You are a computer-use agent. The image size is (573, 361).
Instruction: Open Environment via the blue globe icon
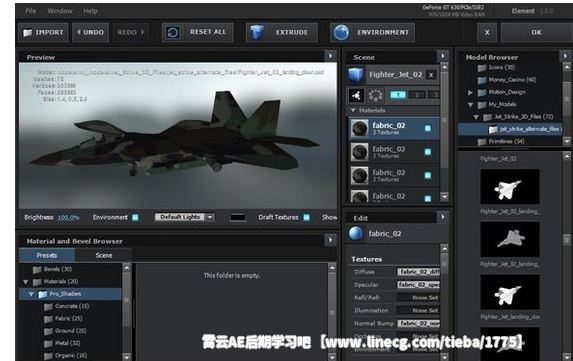(341, 33)
